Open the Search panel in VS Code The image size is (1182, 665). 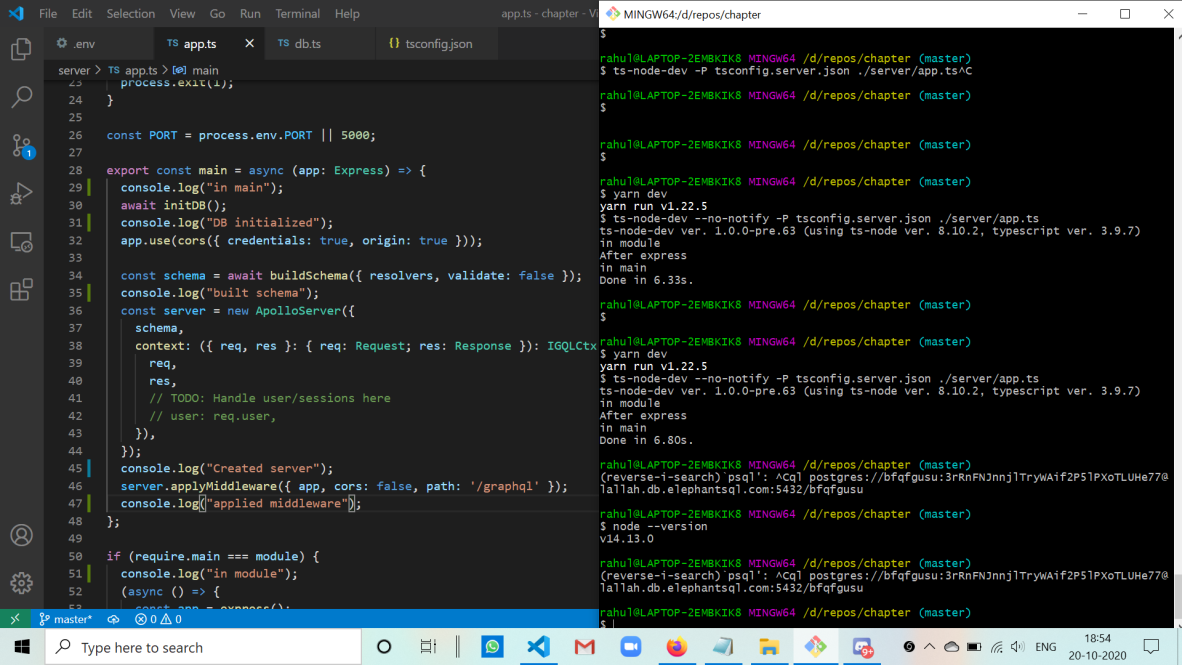(x=21, y=96)
